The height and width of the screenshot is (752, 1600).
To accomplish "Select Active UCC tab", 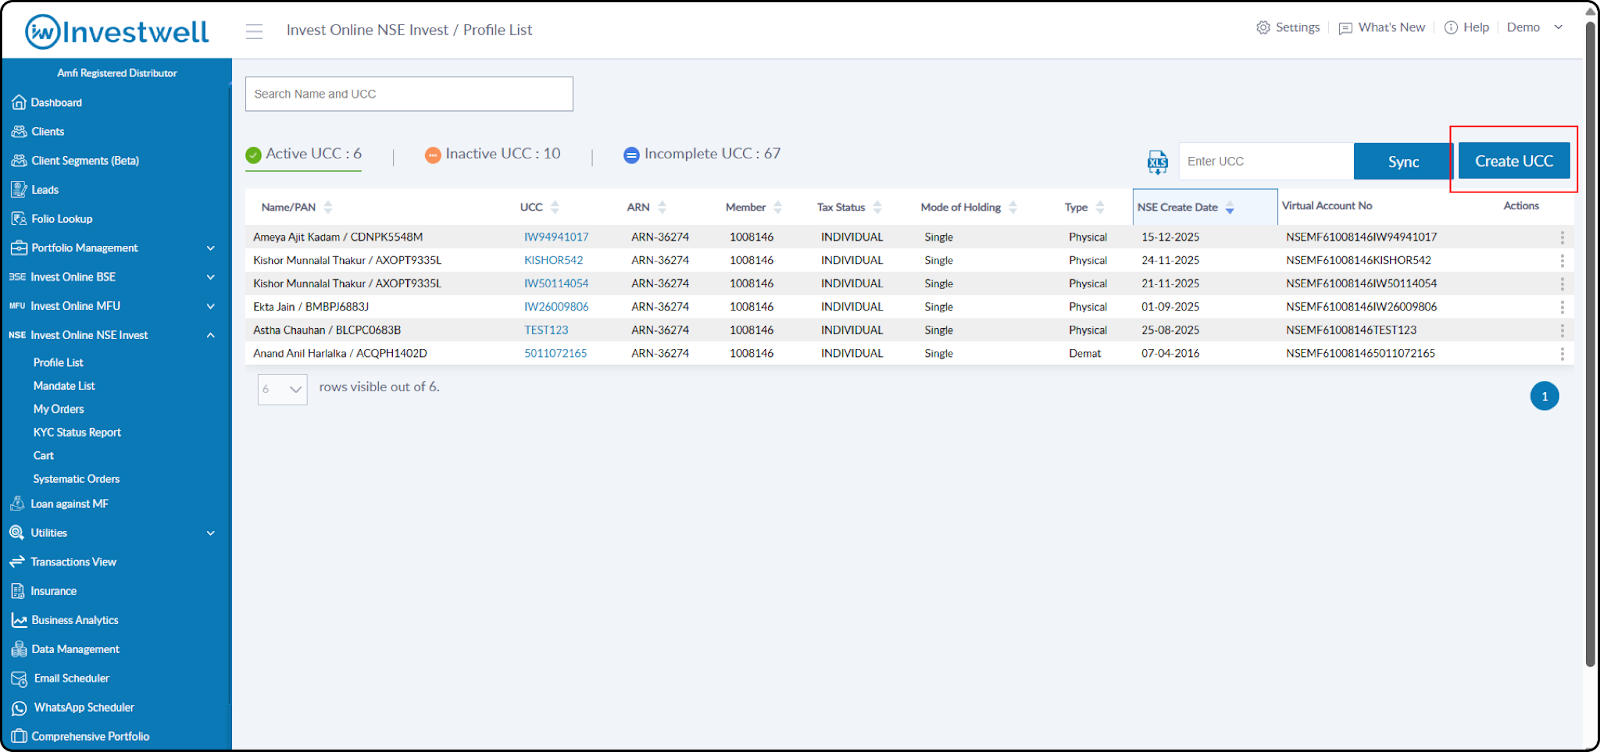I will pyautogui.click(x=304, y=154).
